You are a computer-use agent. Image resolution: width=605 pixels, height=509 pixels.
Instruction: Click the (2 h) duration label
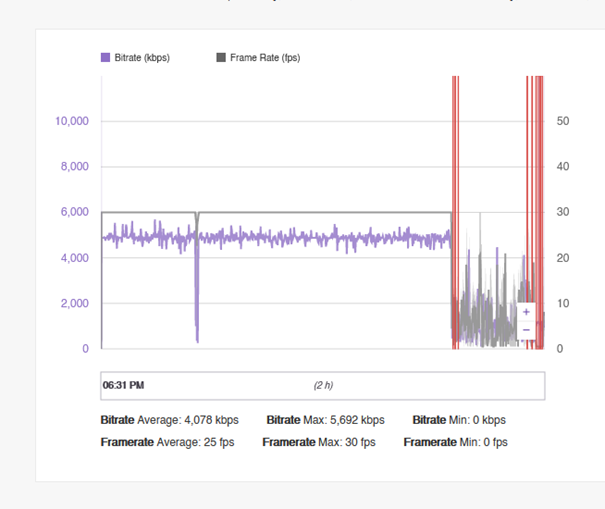(x=323, y=385)
